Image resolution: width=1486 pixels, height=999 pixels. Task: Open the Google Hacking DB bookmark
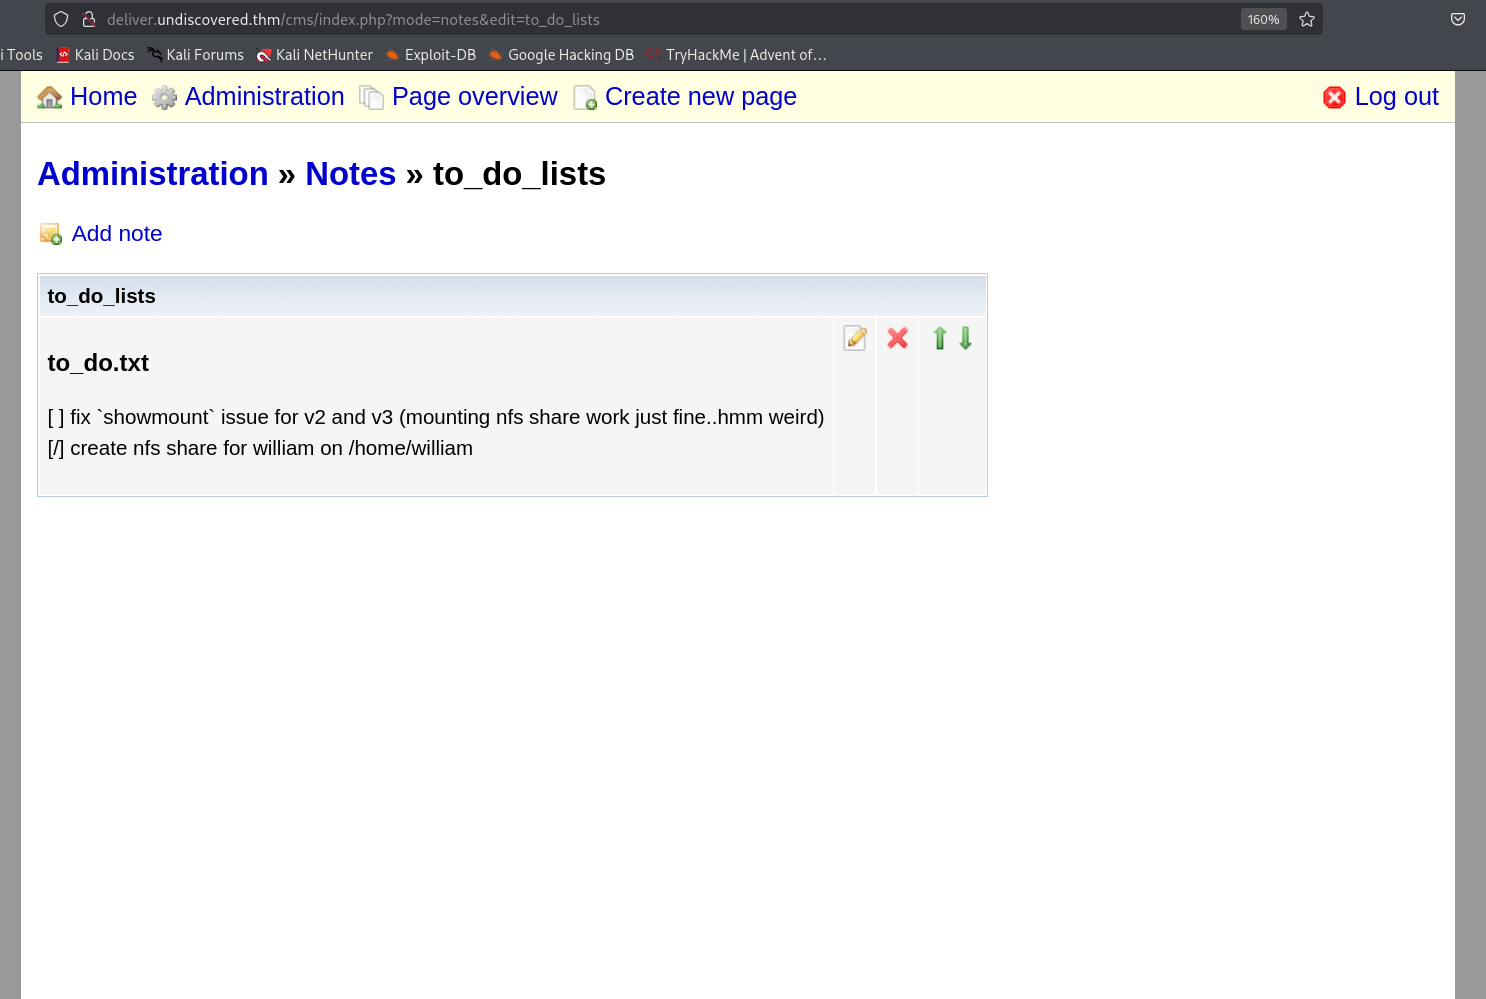pos(570,55)
